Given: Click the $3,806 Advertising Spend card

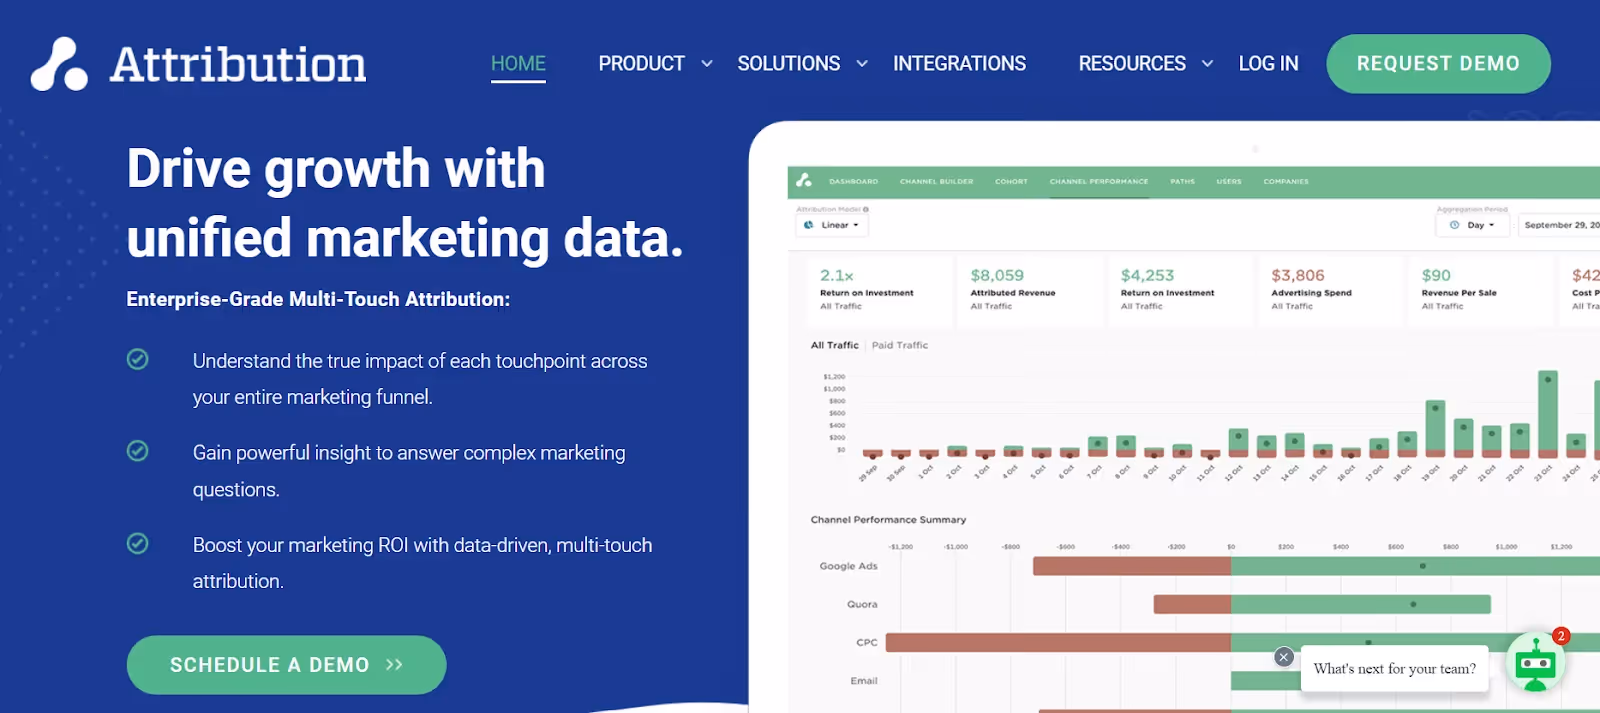Looking at the screenshot, I should pyautogui.click(x=1330, y=290).
